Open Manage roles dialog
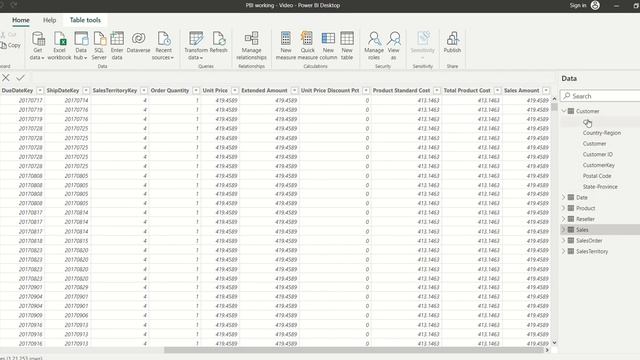Screen dimensions: 640x360 (x=374, y=46)
